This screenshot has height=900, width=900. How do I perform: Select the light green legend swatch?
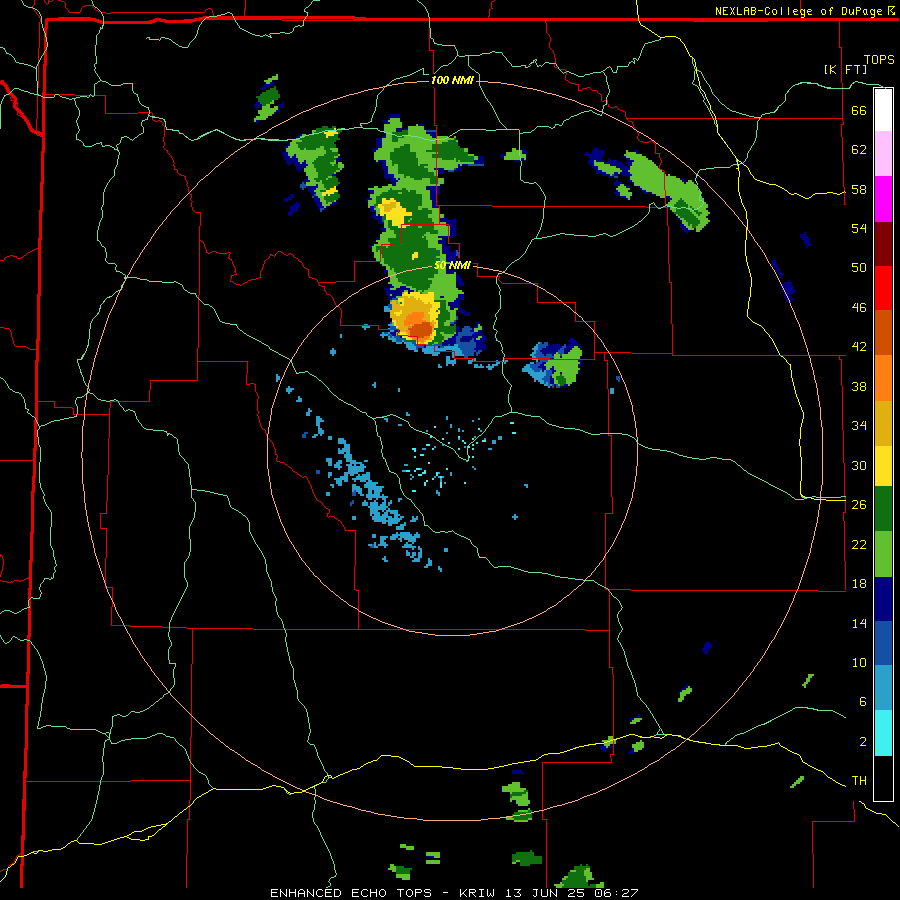coord(883,554)
